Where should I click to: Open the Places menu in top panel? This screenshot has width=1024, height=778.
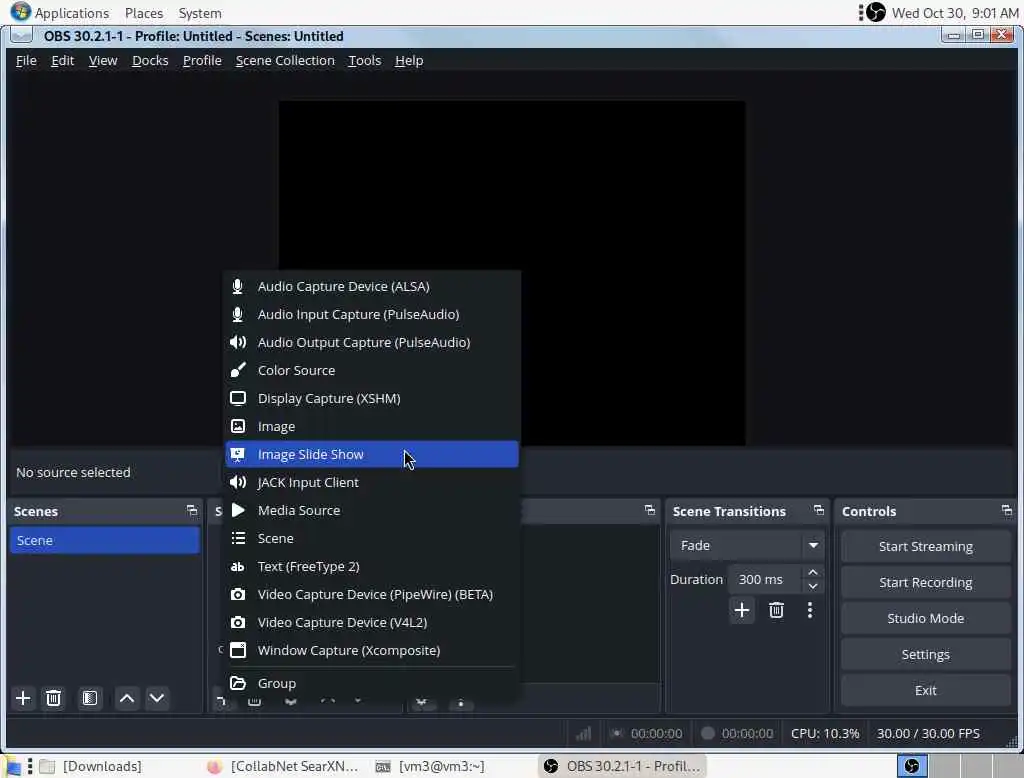[x=144, y=13]
